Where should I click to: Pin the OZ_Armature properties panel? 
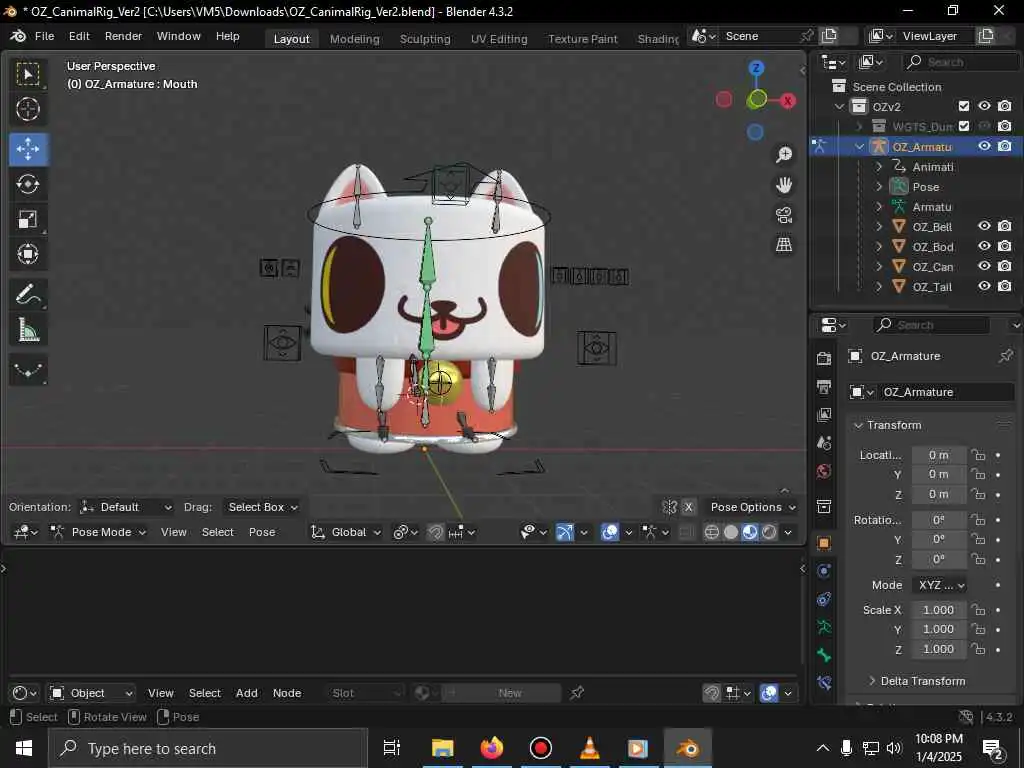coord(1005,356)
